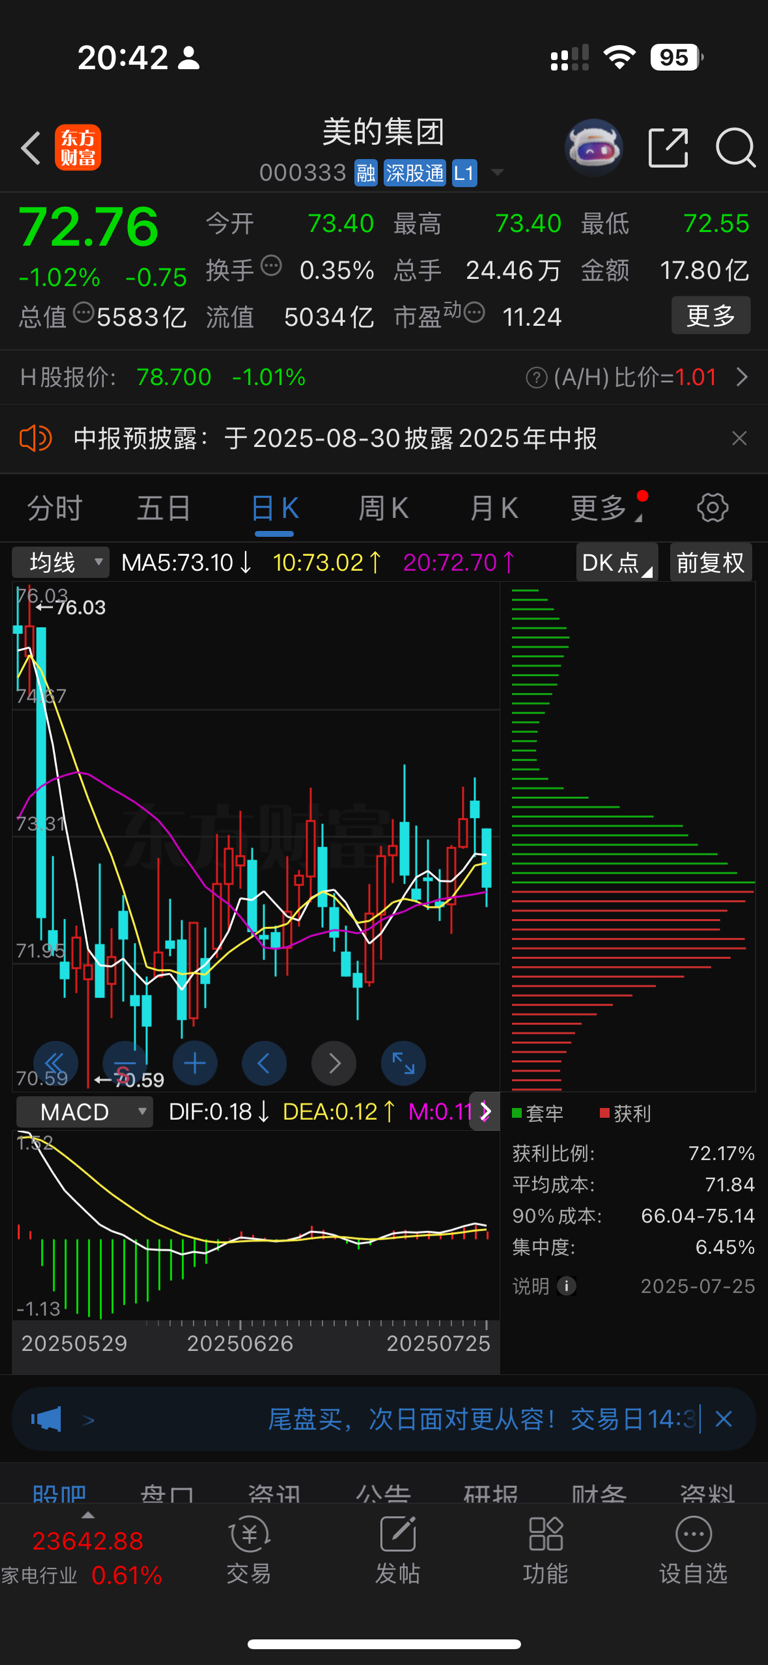
Task: Open the 财务 tab
Action: pos(599,1494)
